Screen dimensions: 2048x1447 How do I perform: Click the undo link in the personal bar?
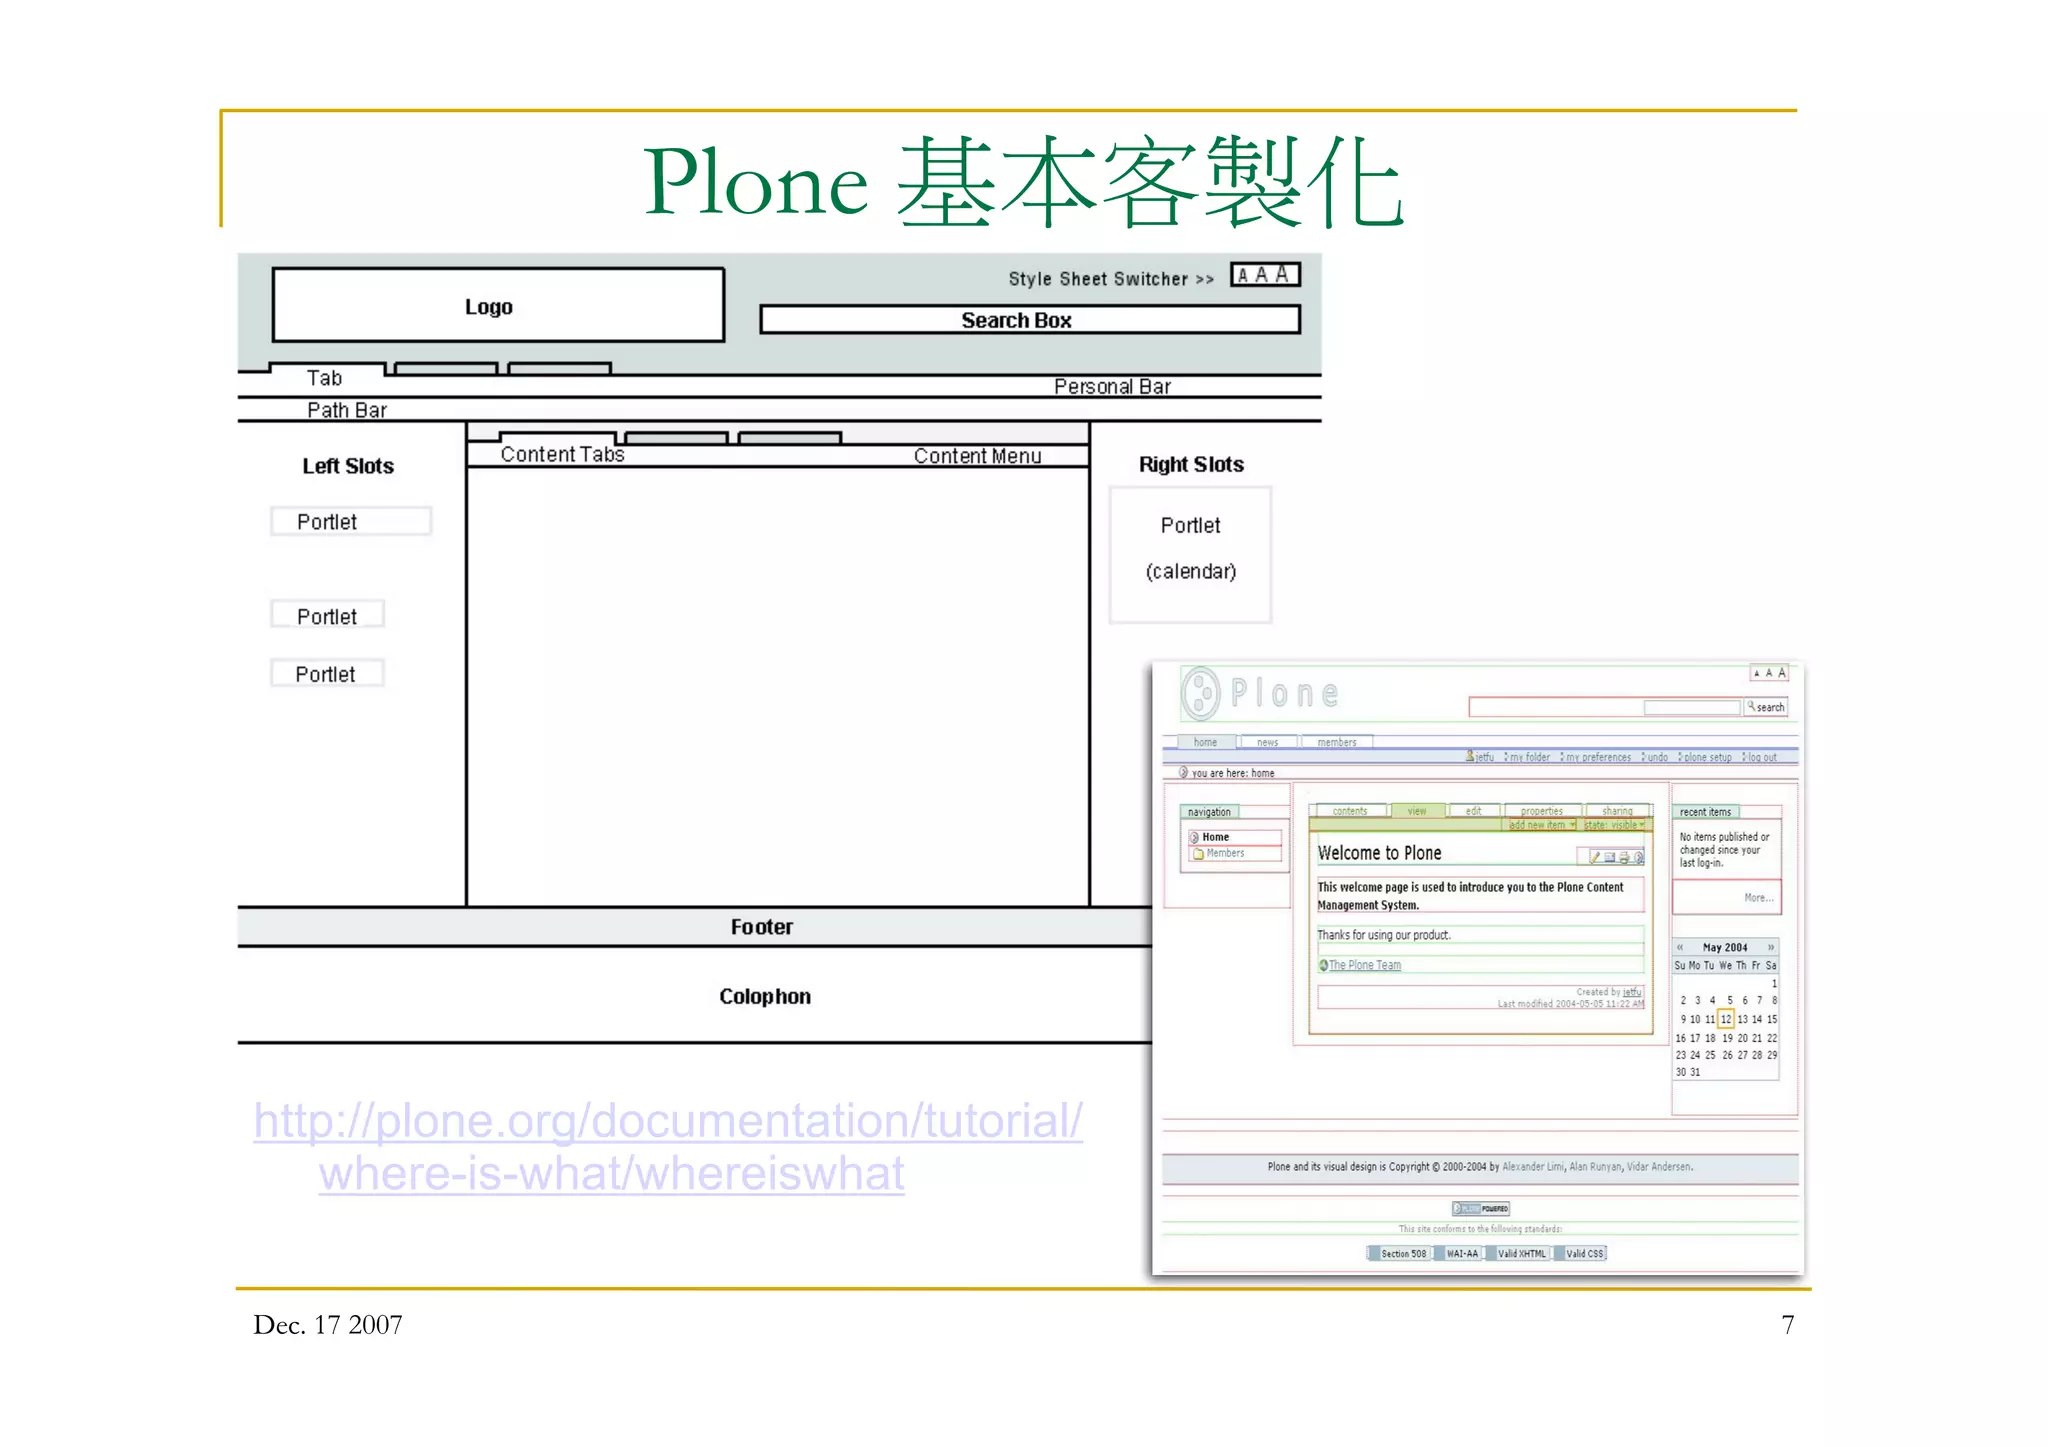point(1656,757)
